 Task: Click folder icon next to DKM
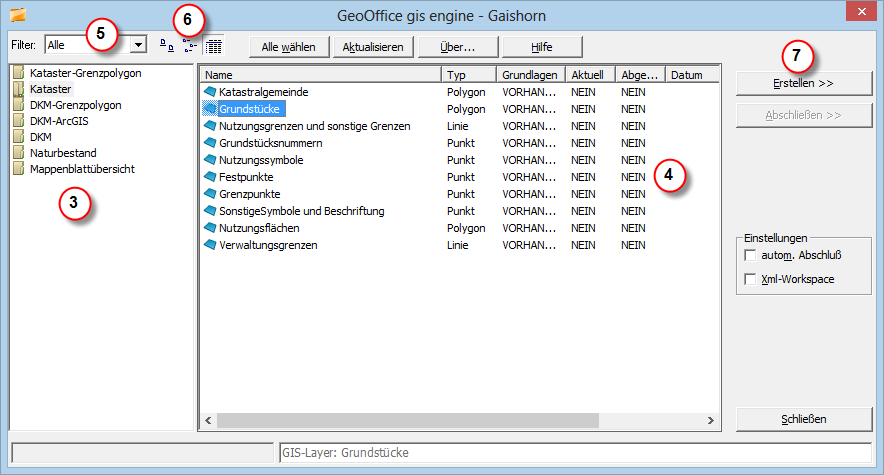(x=19, y=136)
